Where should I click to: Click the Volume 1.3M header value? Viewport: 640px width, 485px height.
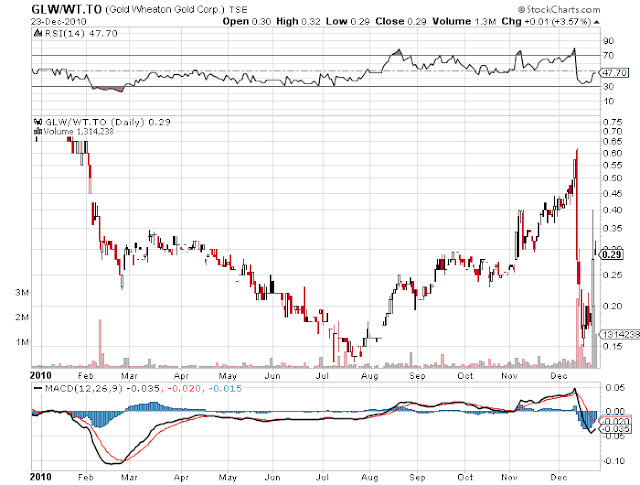pyautogui.click(x=464, y=21)
